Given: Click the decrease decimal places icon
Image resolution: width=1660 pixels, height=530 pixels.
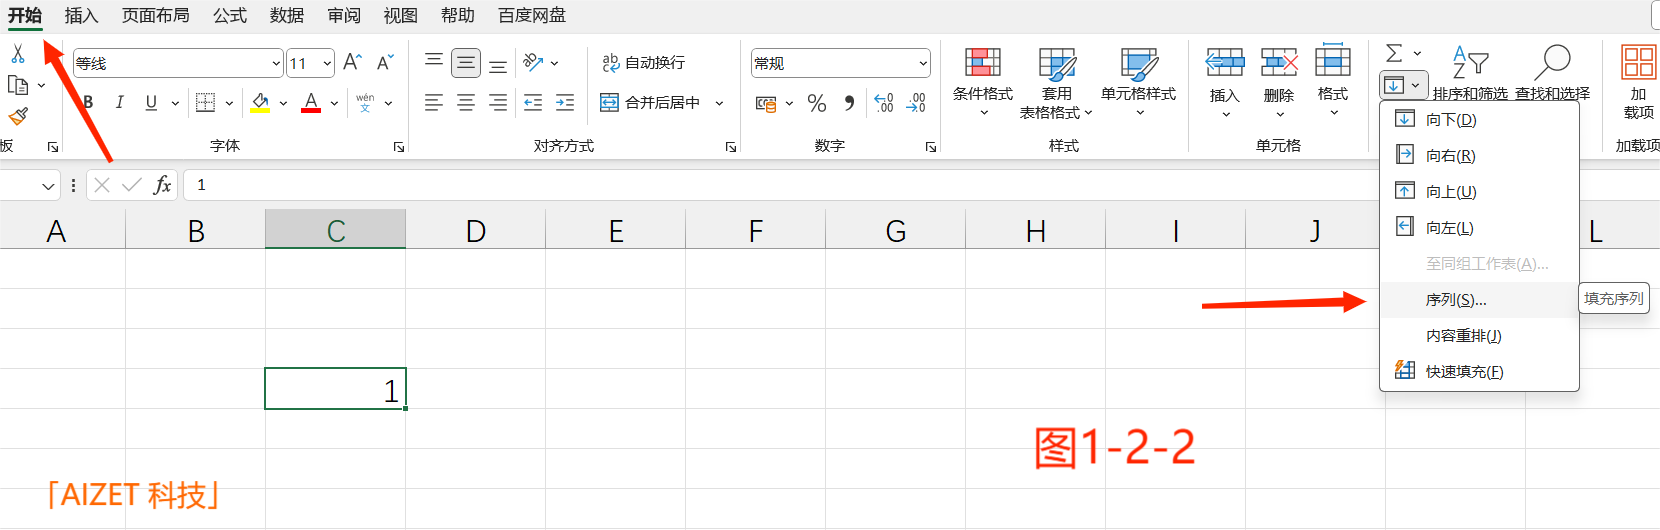Looking at the screenshot, I should pos(916,102).
